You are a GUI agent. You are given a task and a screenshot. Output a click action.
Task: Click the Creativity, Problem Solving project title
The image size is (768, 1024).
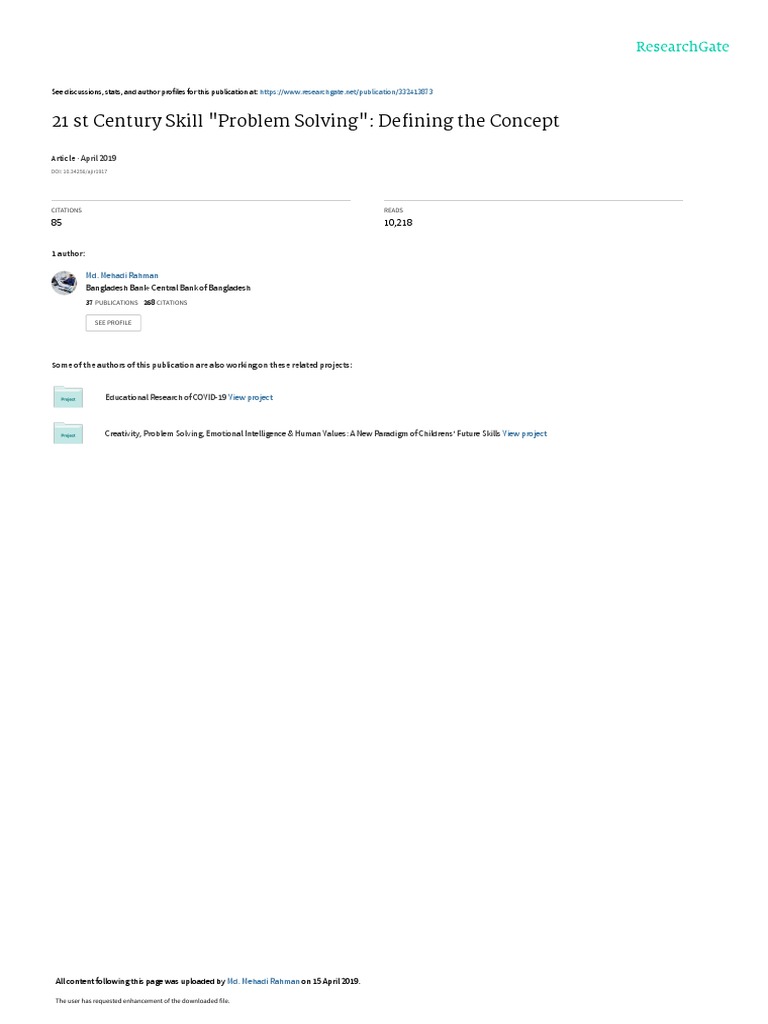point(302,434)
